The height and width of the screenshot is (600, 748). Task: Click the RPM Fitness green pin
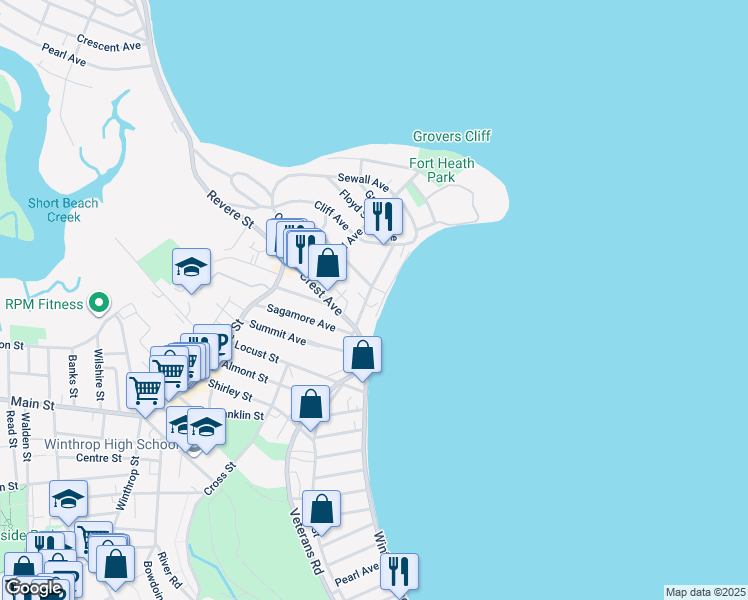tap(99, 304)
